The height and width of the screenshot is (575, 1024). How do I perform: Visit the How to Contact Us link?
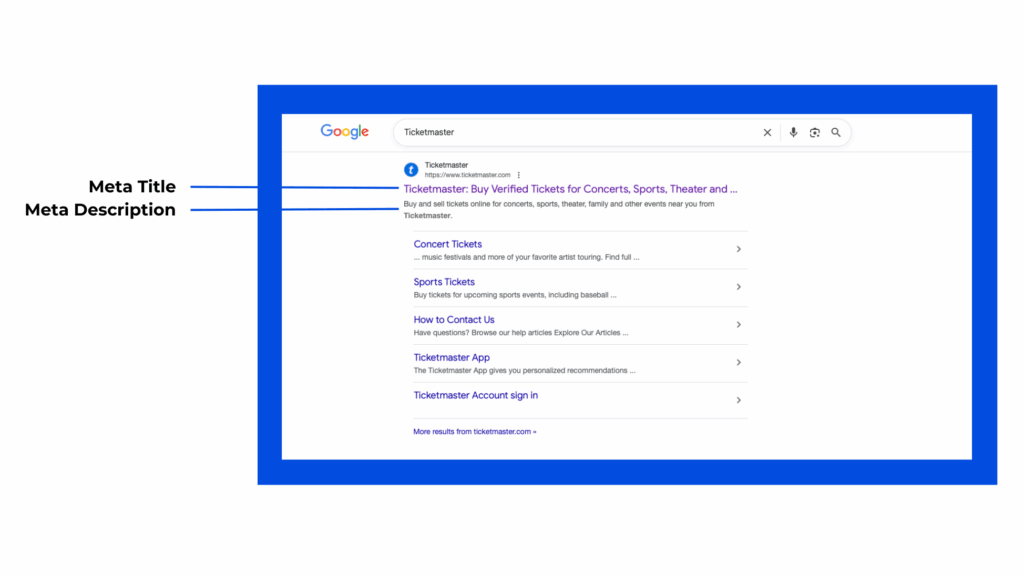click(x=454, y=320)
